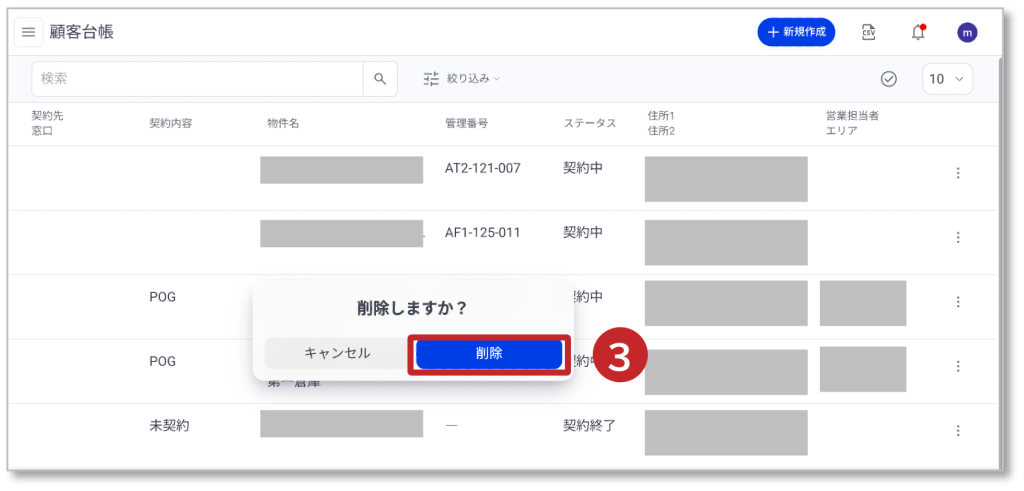This screenshot has height=491, width=1024.
Task: Select the row with management number AT2-121-007
Action: click(482, 168)
